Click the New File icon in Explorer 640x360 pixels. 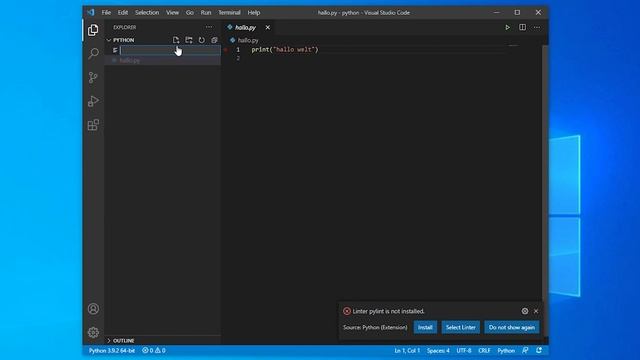(176, 40)
